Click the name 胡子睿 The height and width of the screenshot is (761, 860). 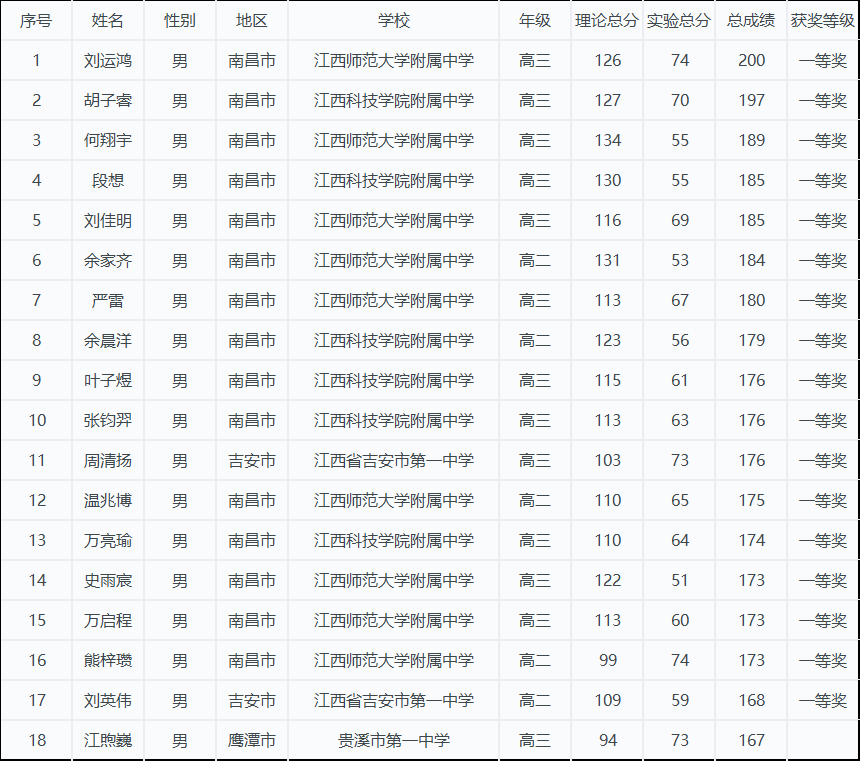pos(108,101)
